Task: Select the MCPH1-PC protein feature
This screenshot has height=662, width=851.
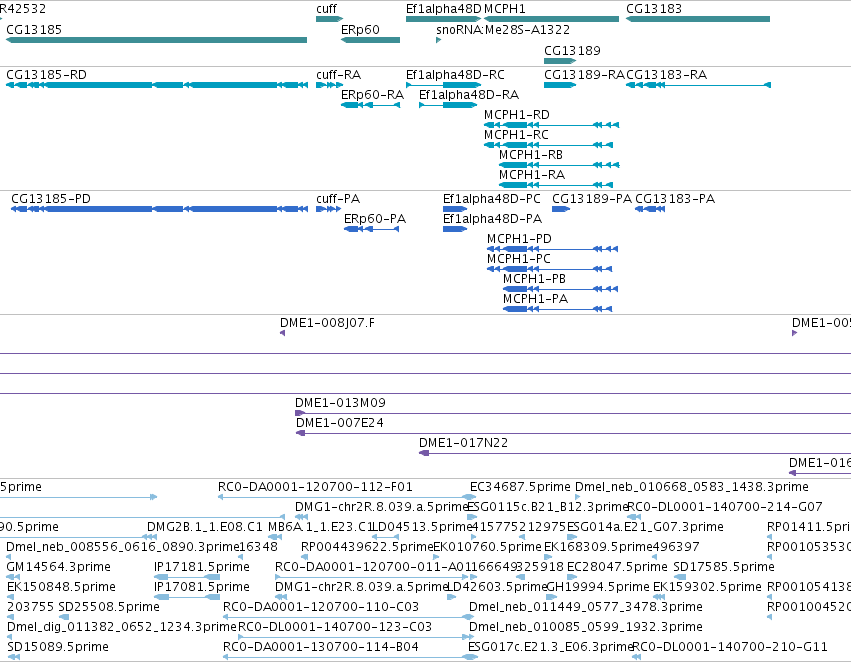Action: 550,269
